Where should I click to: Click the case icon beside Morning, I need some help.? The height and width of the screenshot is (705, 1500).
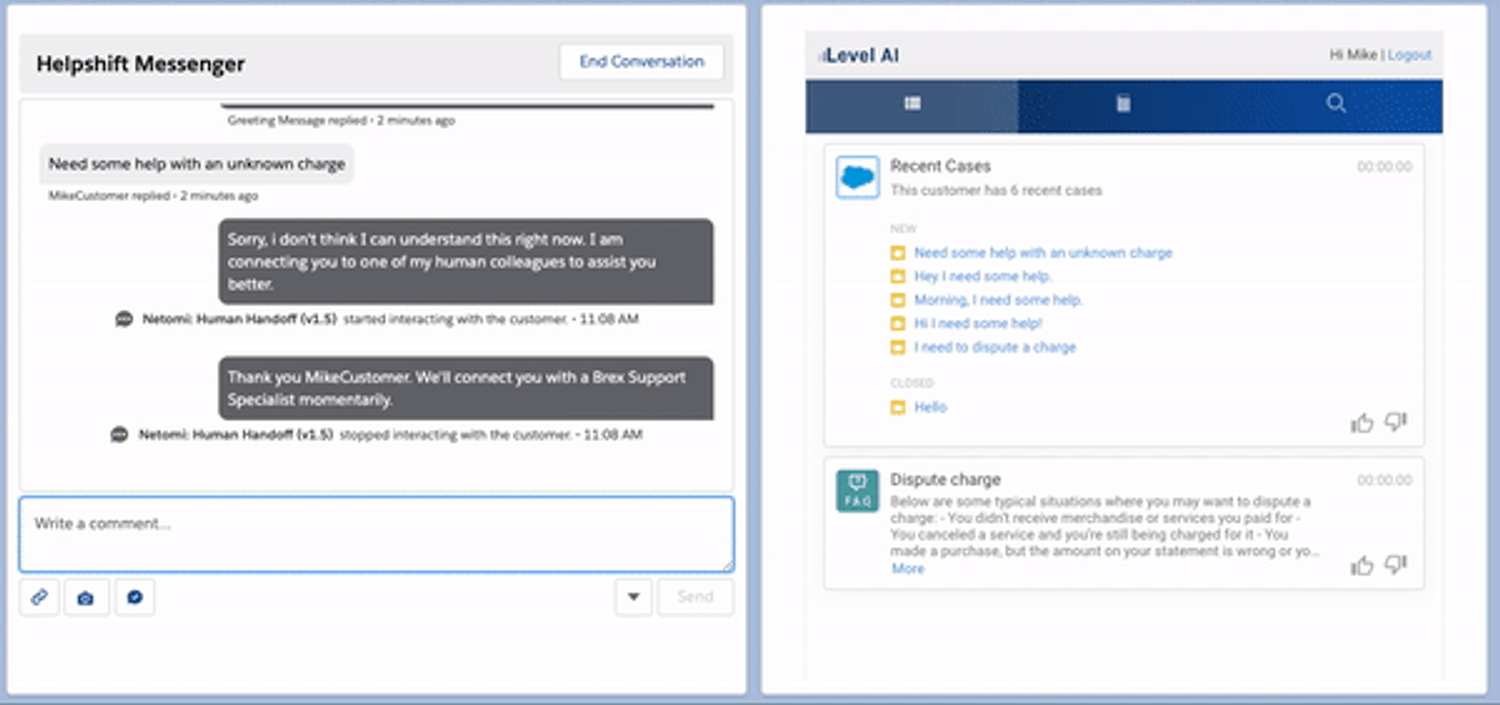click(x=897, y=300)
